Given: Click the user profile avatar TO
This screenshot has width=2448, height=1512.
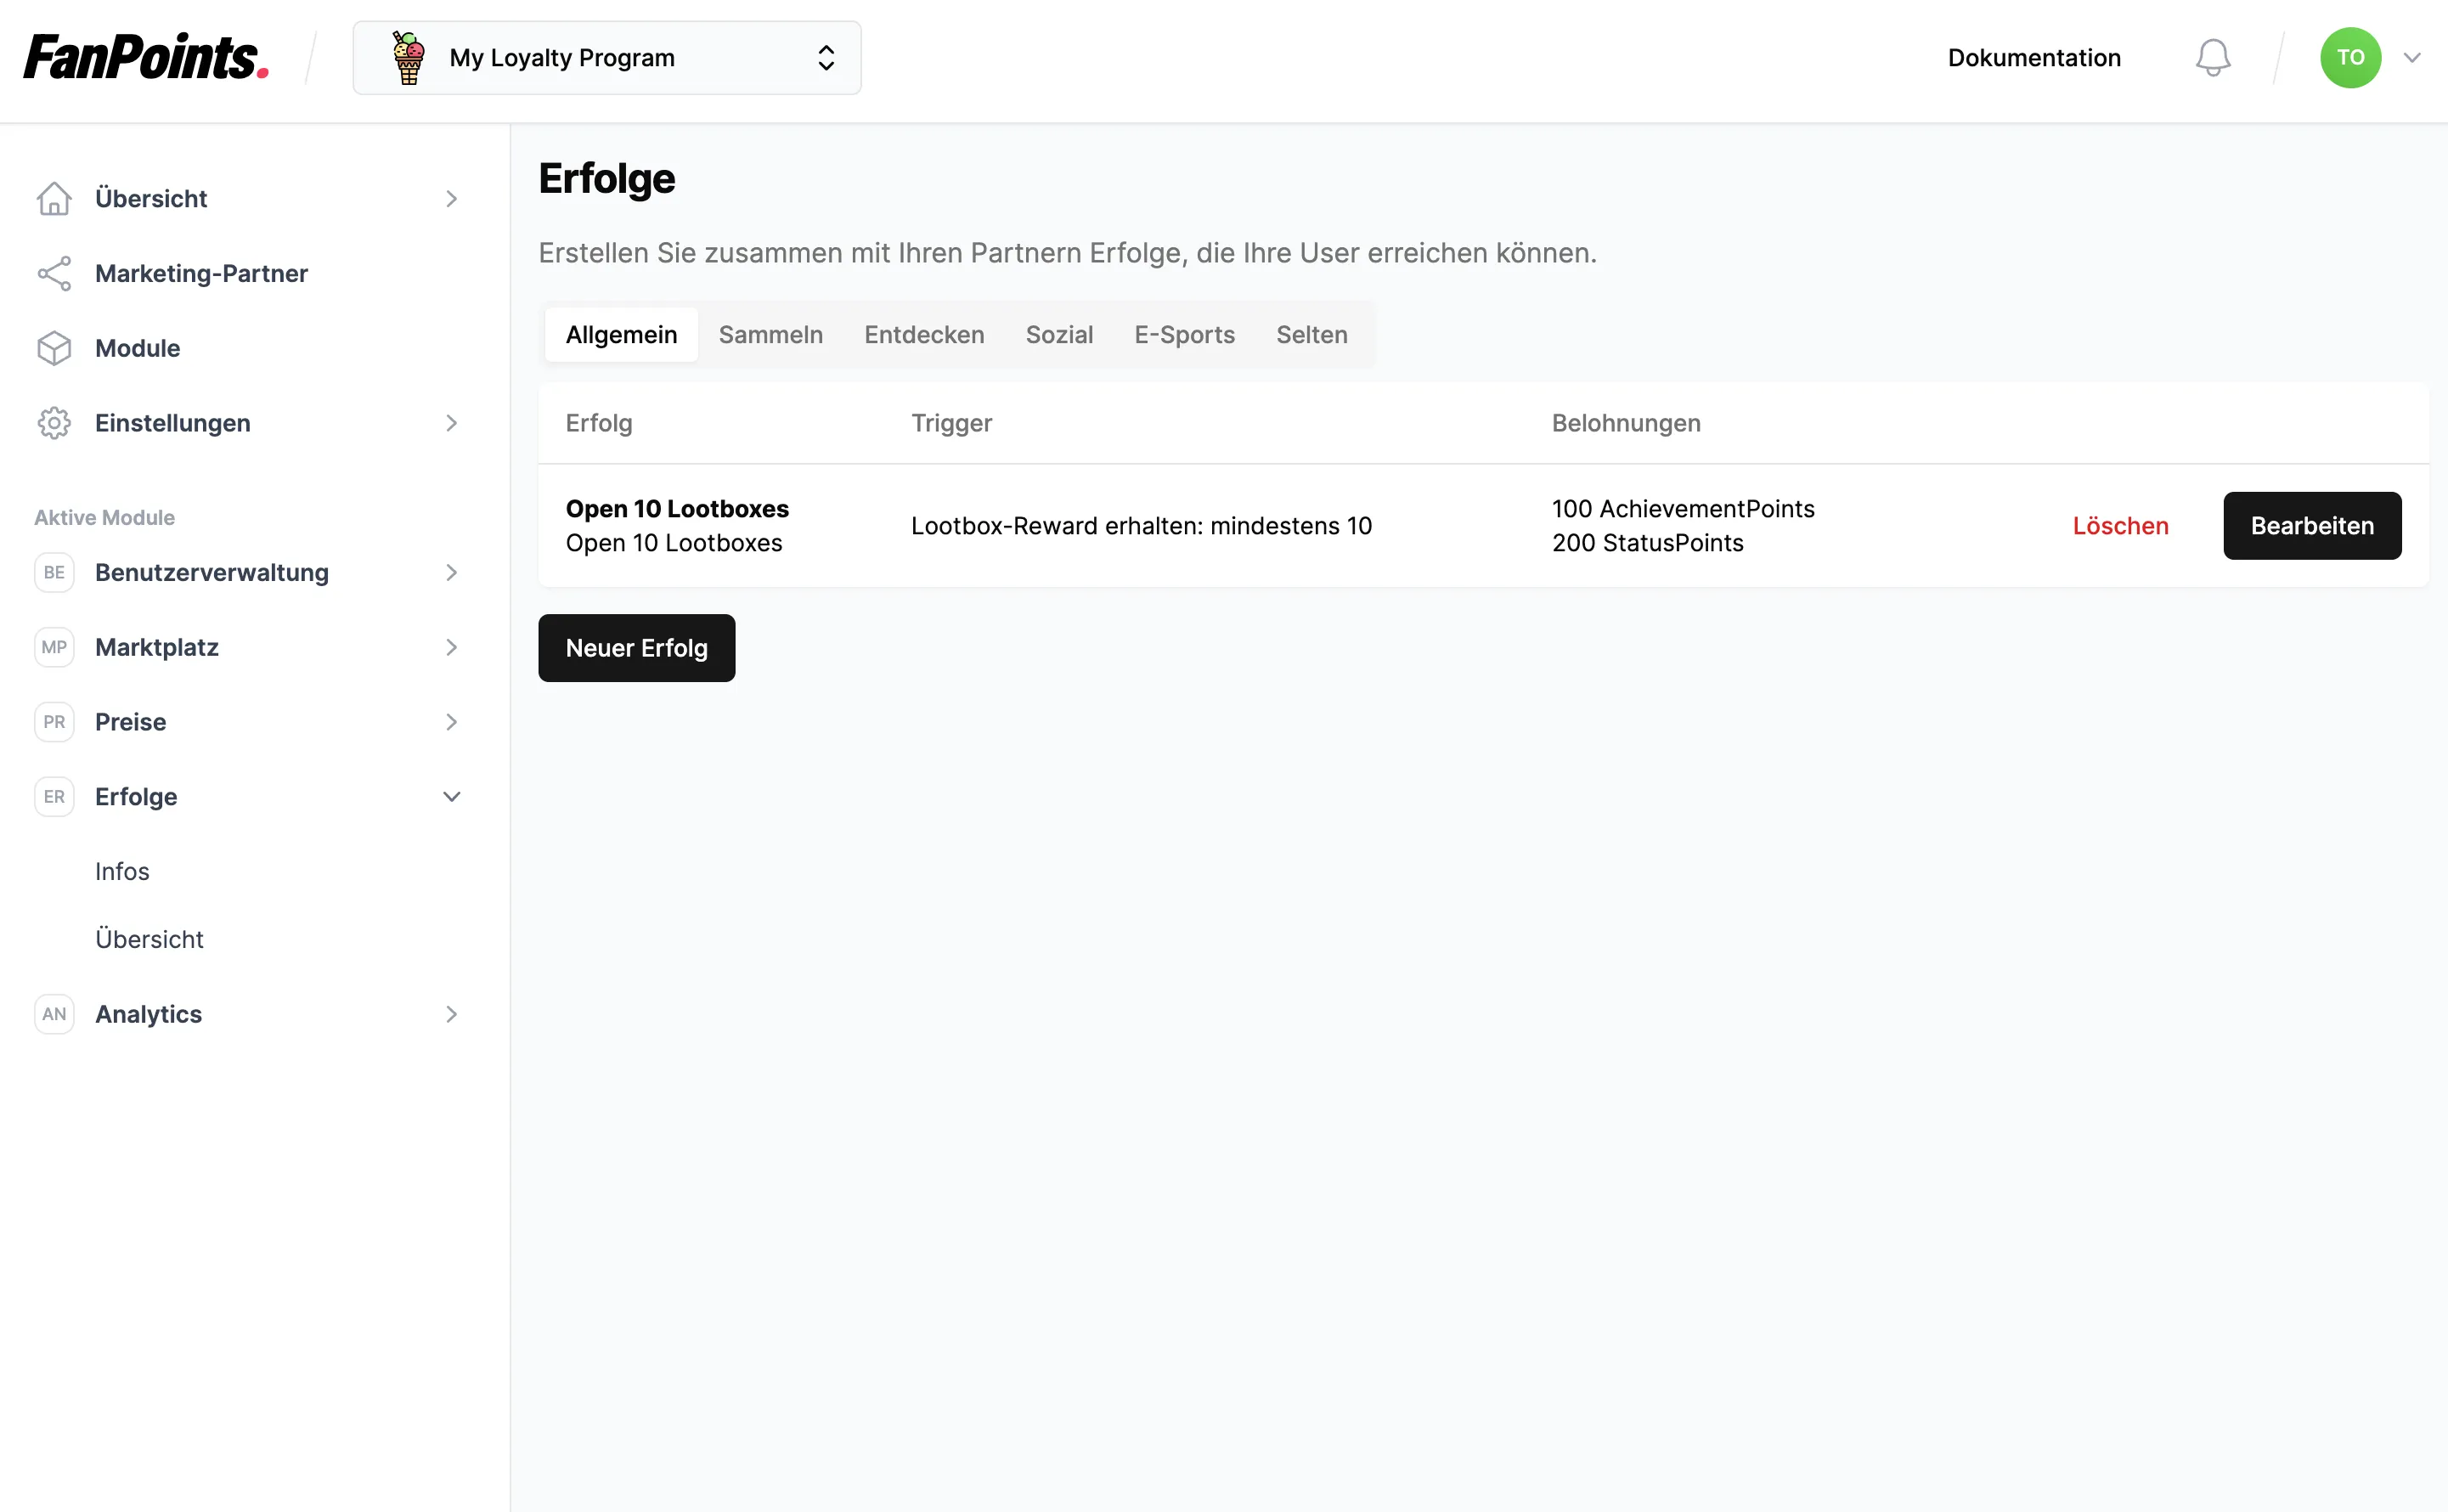Looking at the screenshot, I should tap(2350, 58).
